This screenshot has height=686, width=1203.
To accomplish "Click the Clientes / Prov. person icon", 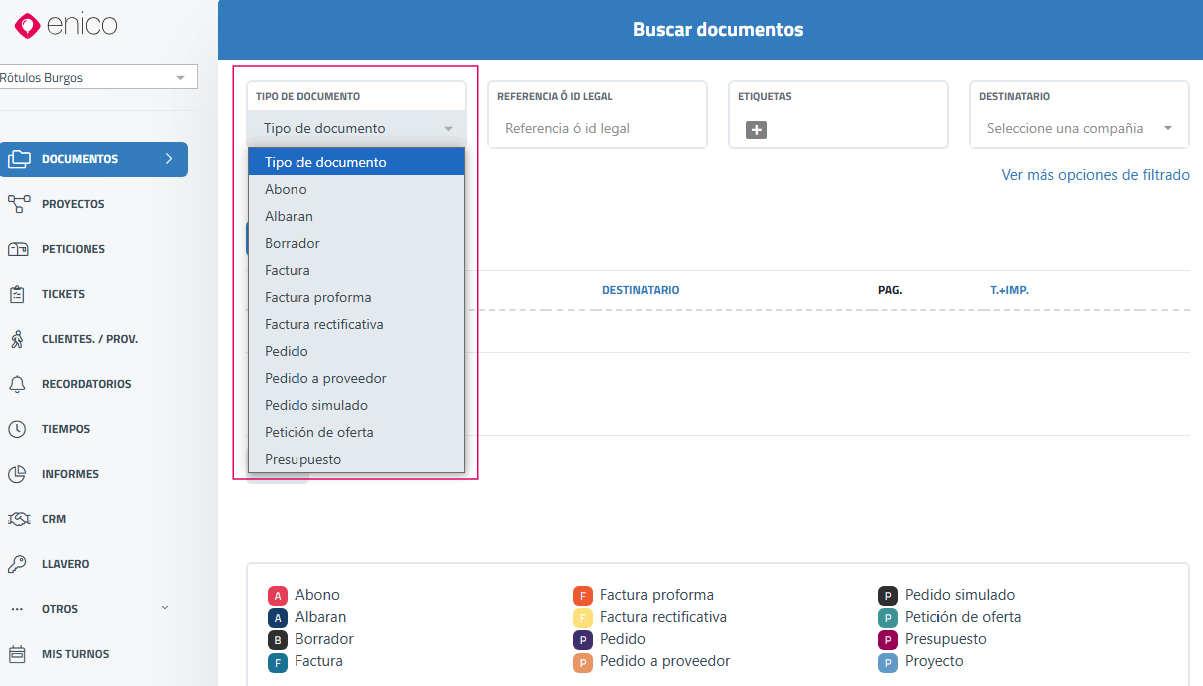I will point(18,339).
